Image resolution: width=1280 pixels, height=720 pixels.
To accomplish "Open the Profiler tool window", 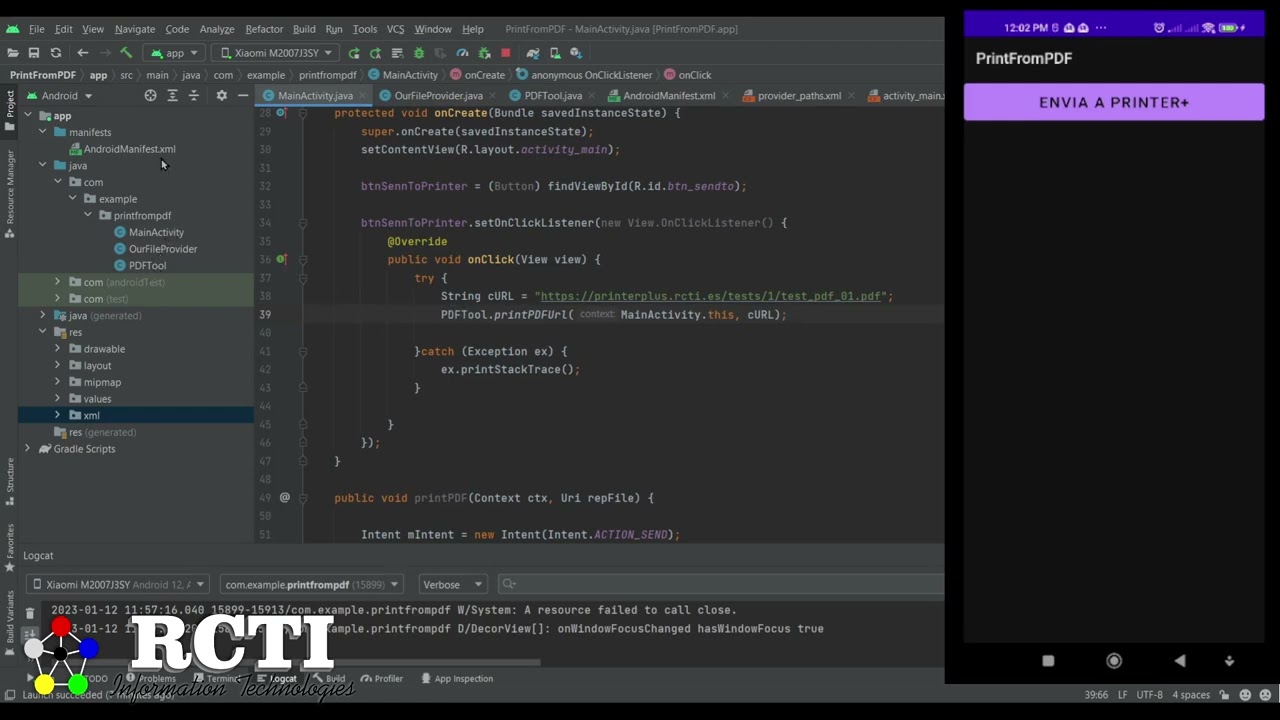I will tap(381, 679).
